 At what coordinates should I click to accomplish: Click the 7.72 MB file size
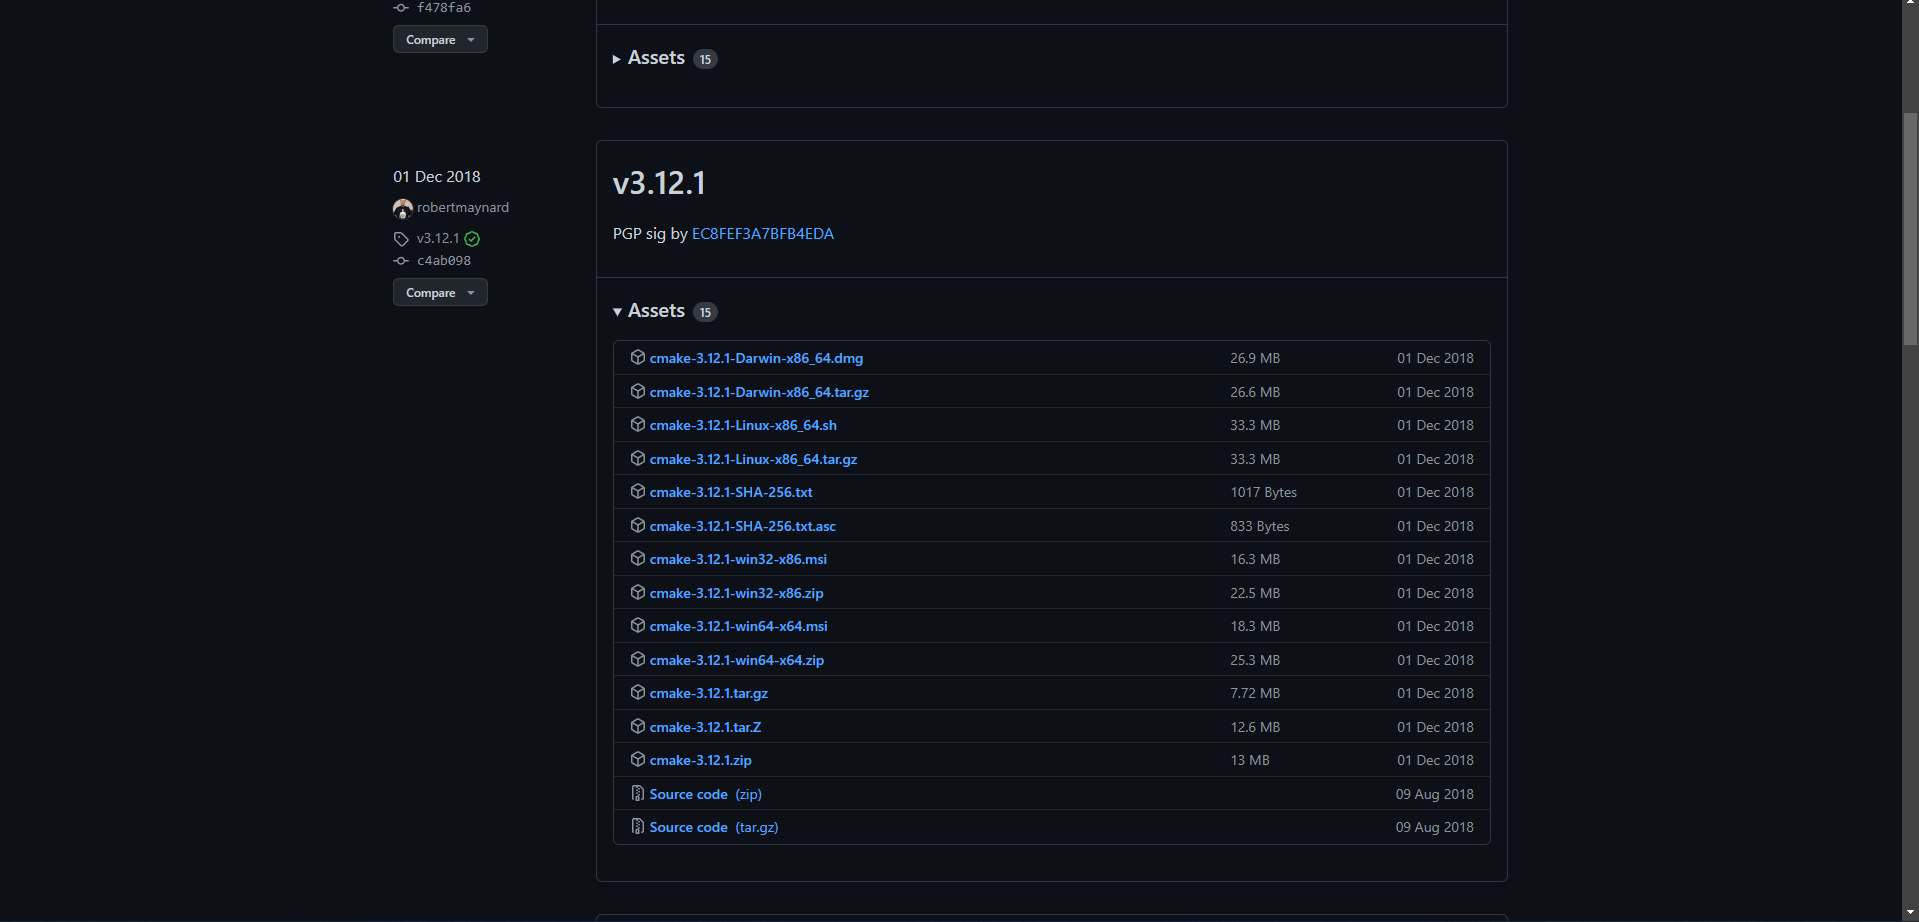click(x=1255, y=693)
